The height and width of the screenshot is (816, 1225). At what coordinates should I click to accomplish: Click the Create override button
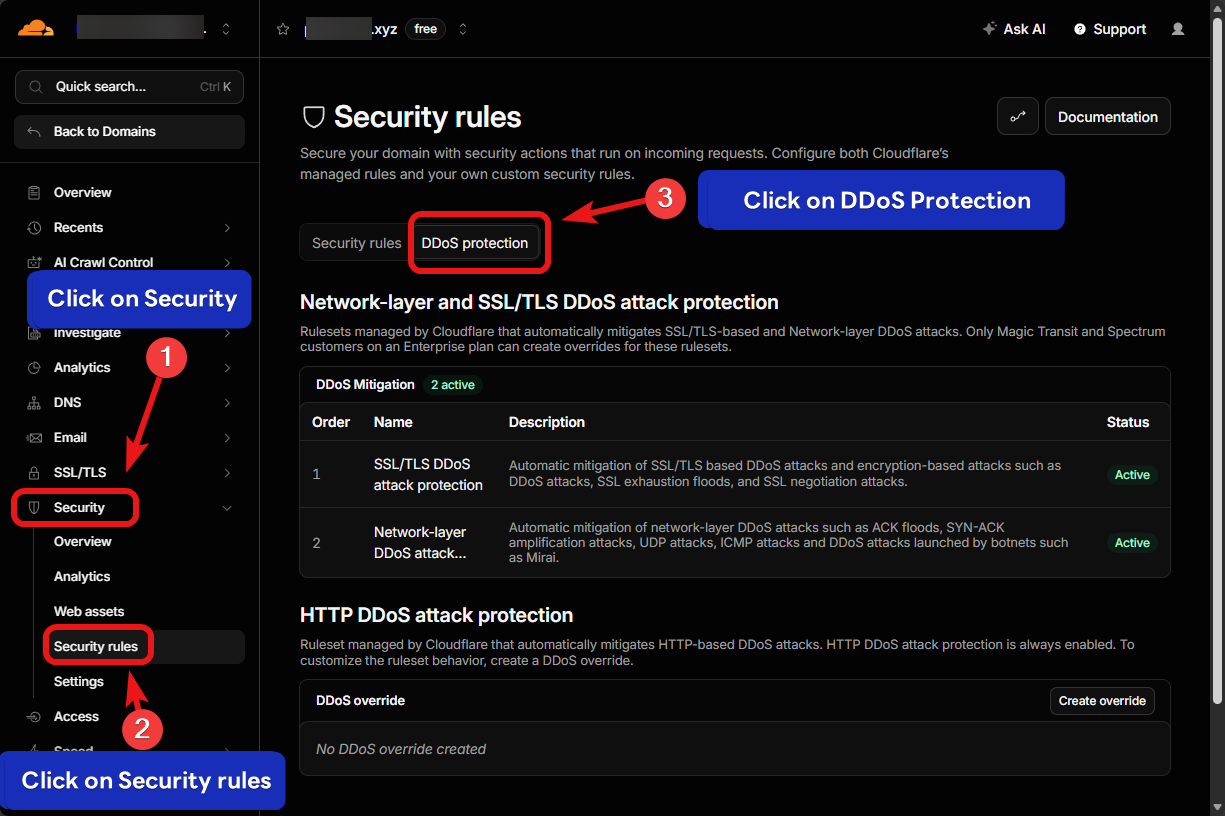click(1102, 701)
